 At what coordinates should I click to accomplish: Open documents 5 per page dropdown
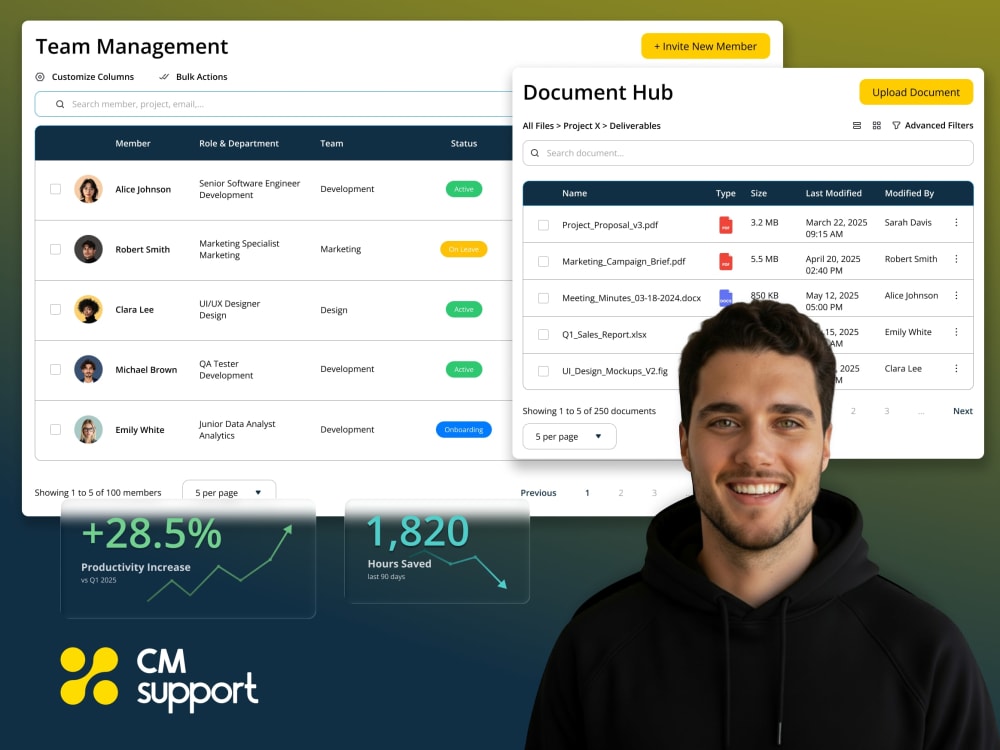click(x=569, y=436)
